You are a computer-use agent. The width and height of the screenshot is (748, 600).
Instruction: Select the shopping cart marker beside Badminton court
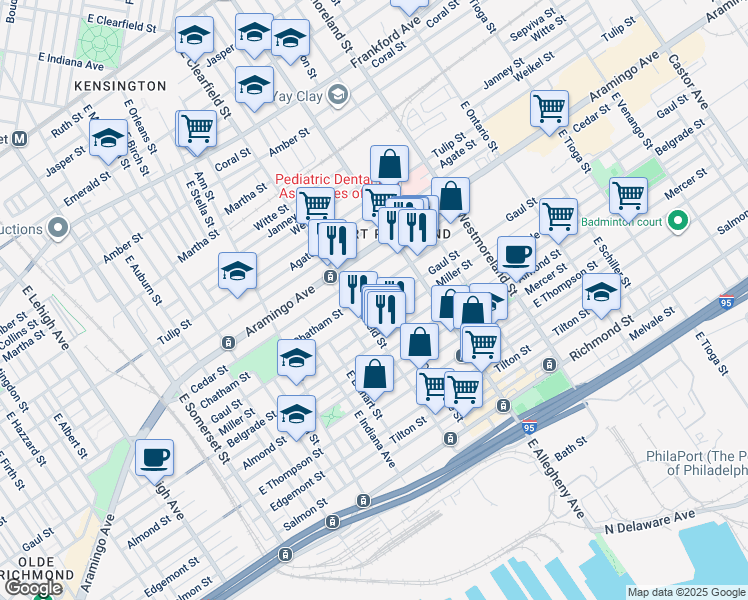628,197
